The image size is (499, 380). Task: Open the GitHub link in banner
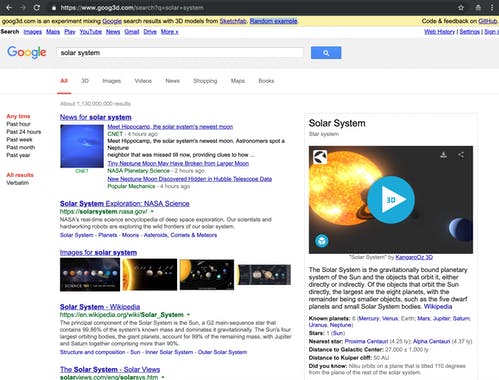coord(488,21)
